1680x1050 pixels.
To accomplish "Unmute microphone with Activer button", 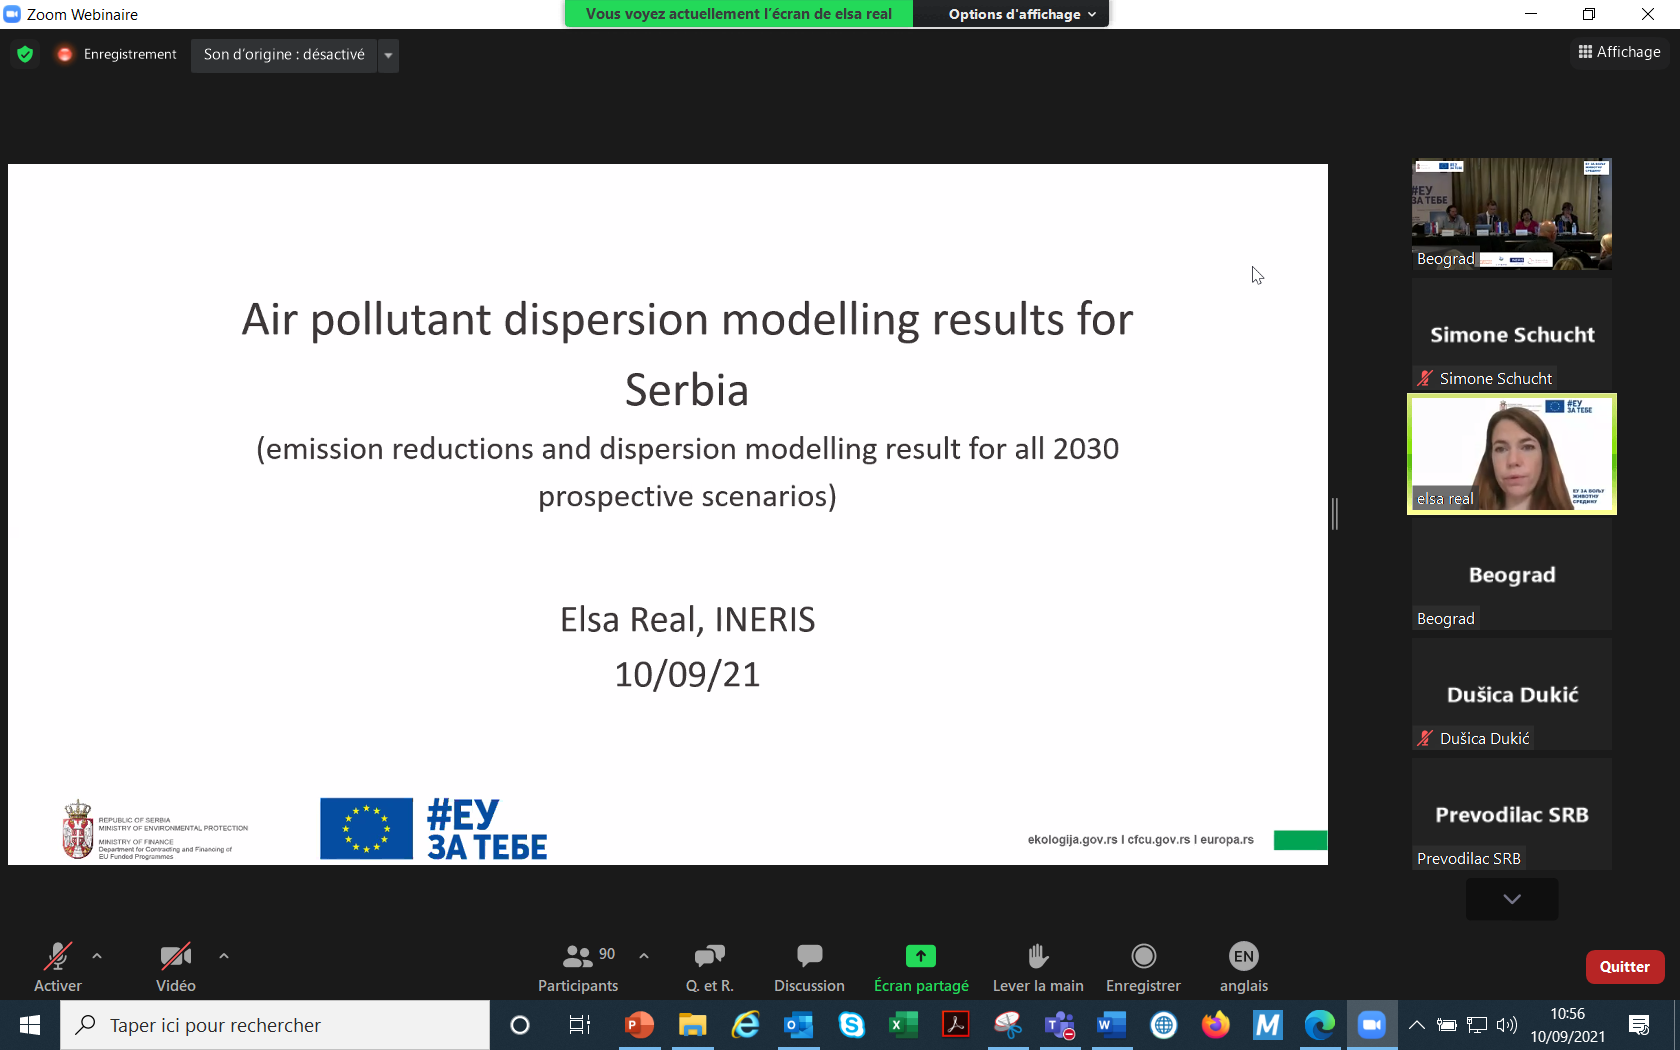I will 58,966.
